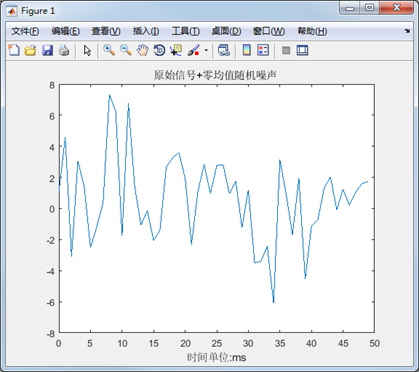Select the Brush data tool
Screen dimensions: 419x372
[193, 51]
